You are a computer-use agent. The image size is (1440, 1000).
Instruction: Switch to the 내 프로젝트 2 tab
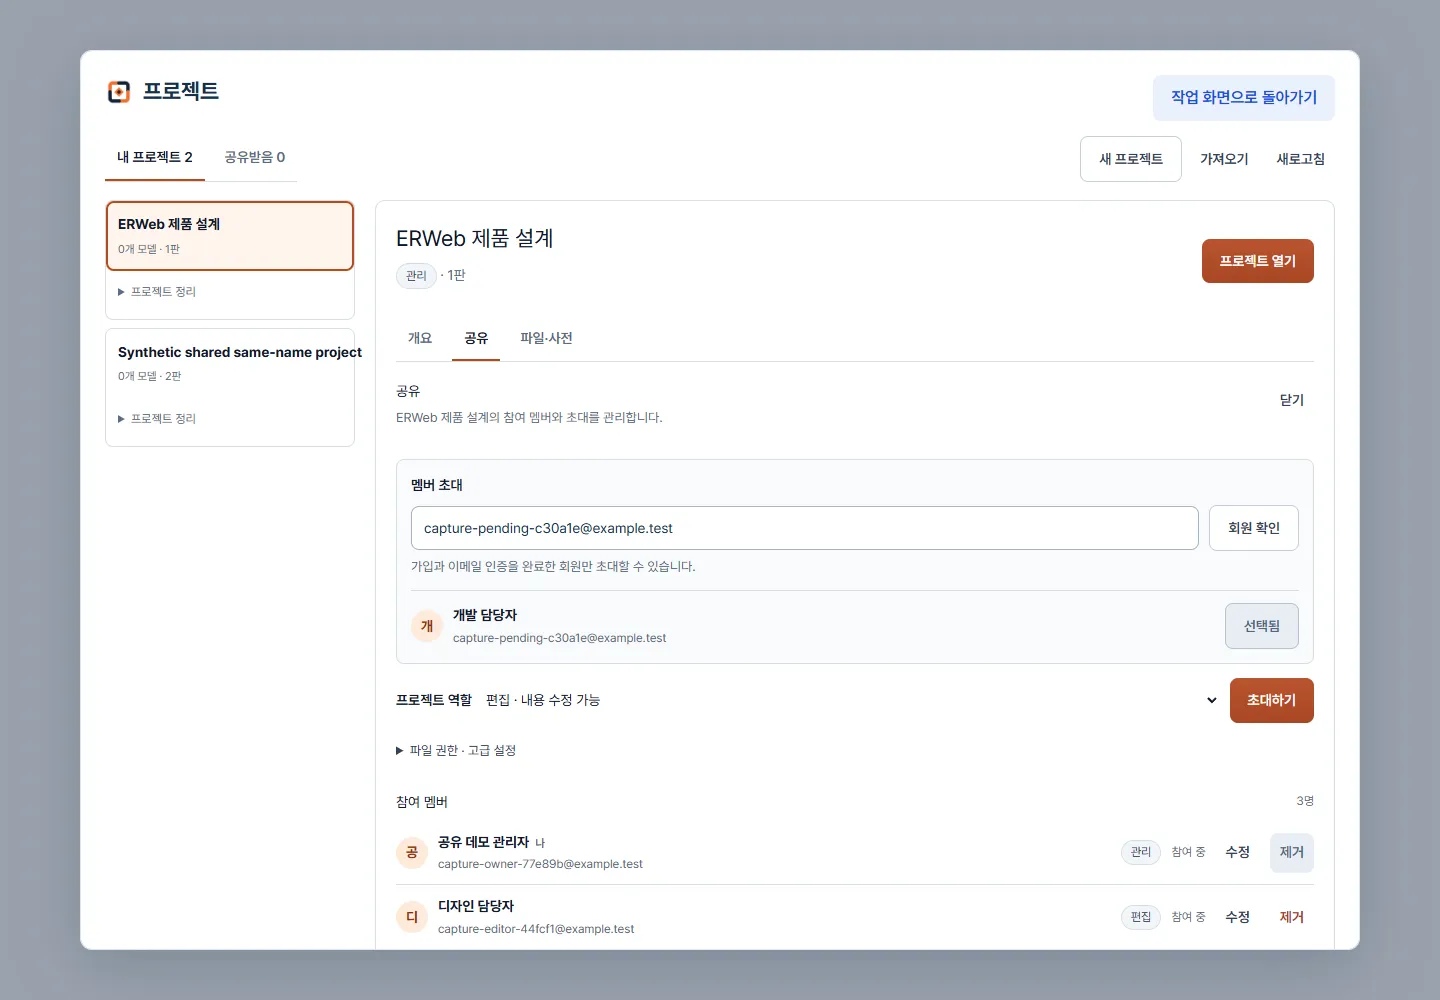pyautogui.click(x=155, y=157)
